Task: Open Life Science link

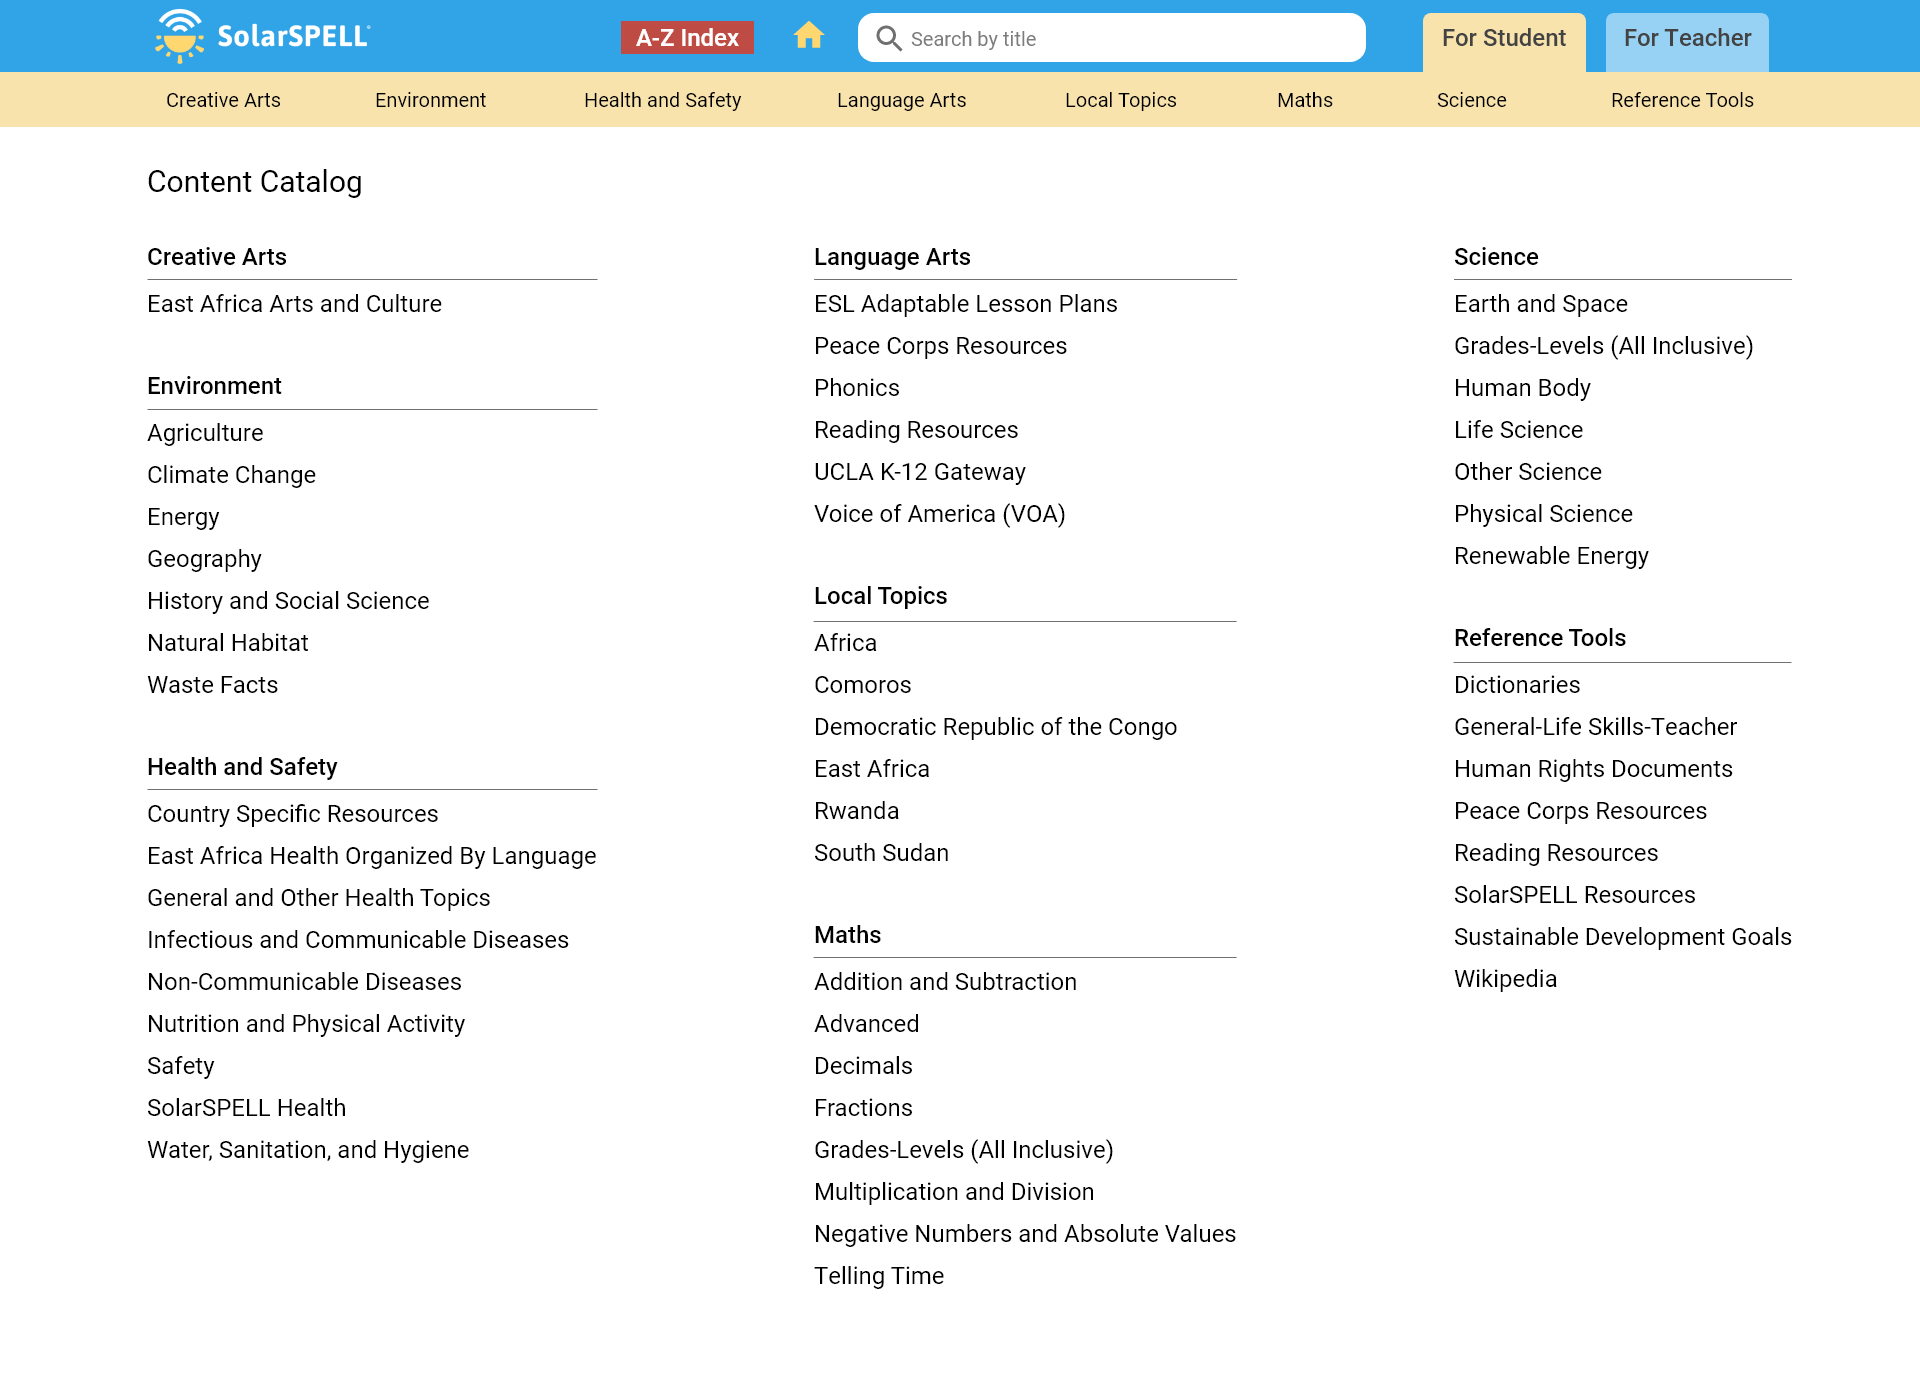Action: tap(1518, 430)
